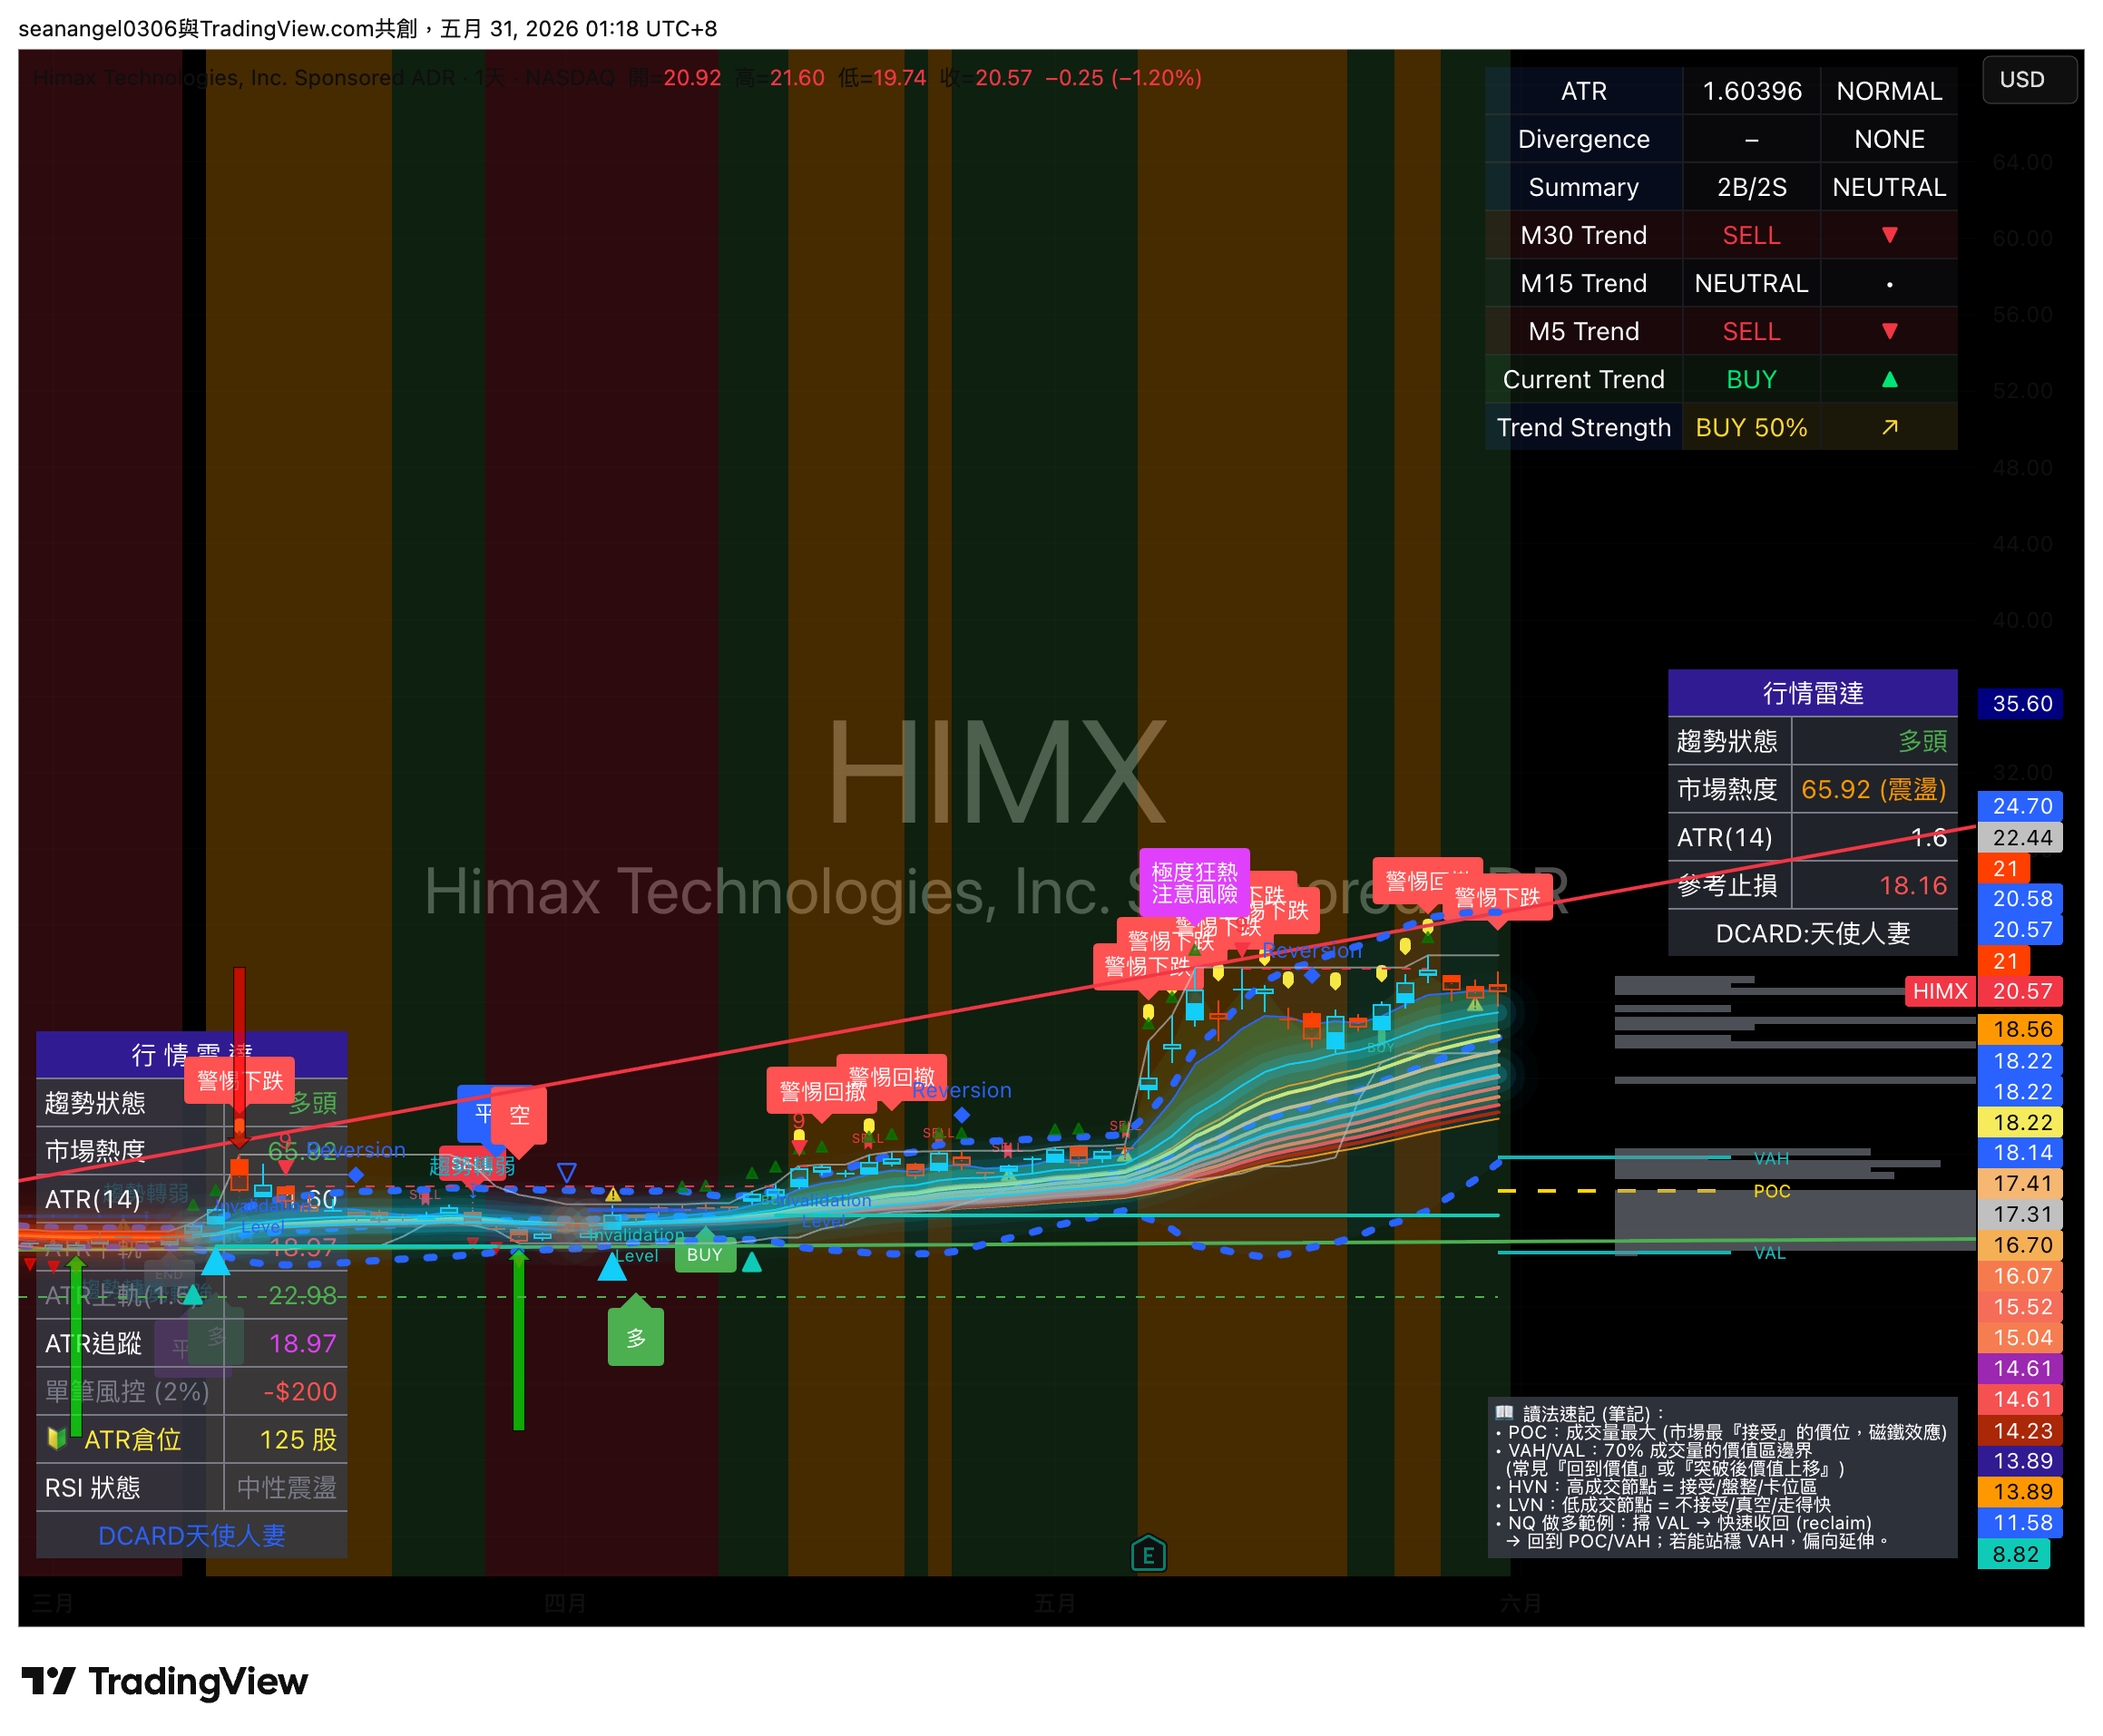
Task: Click the 125 股 position size value
Action: [x=298, y=1439]
